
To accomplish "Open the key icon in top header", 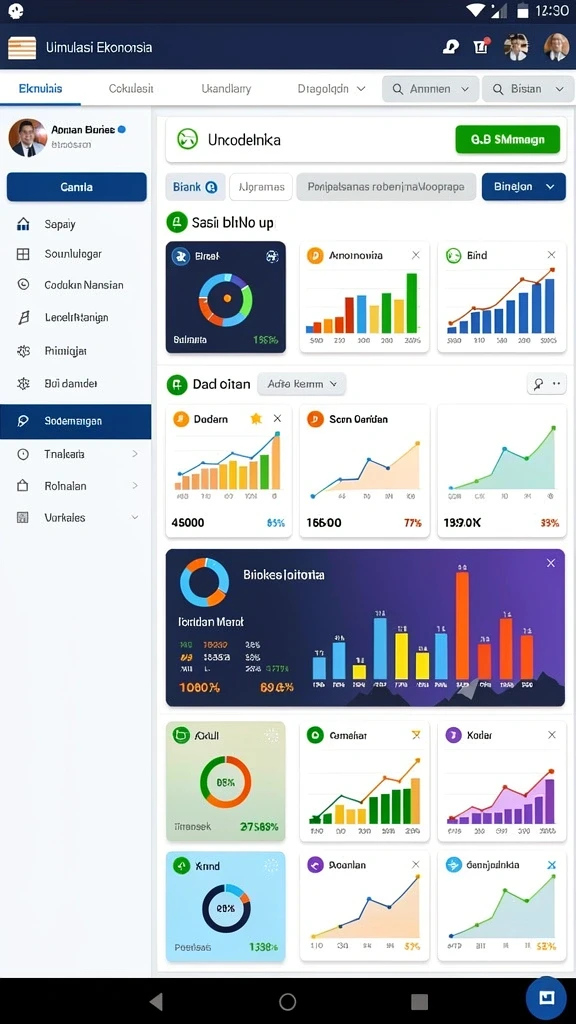I will click(x=451, y=46).
